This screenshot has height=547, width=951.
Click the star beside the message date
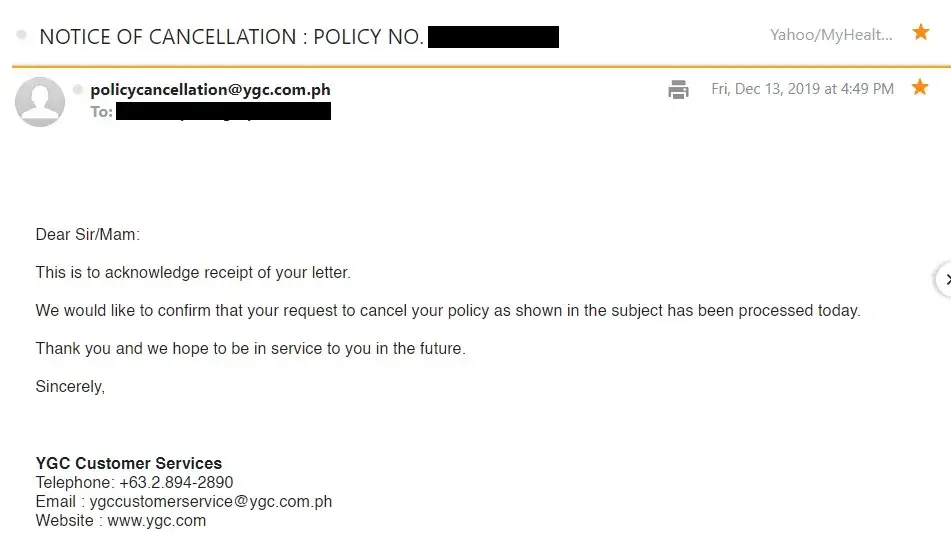pyautogui.click(x=920, y=88)
